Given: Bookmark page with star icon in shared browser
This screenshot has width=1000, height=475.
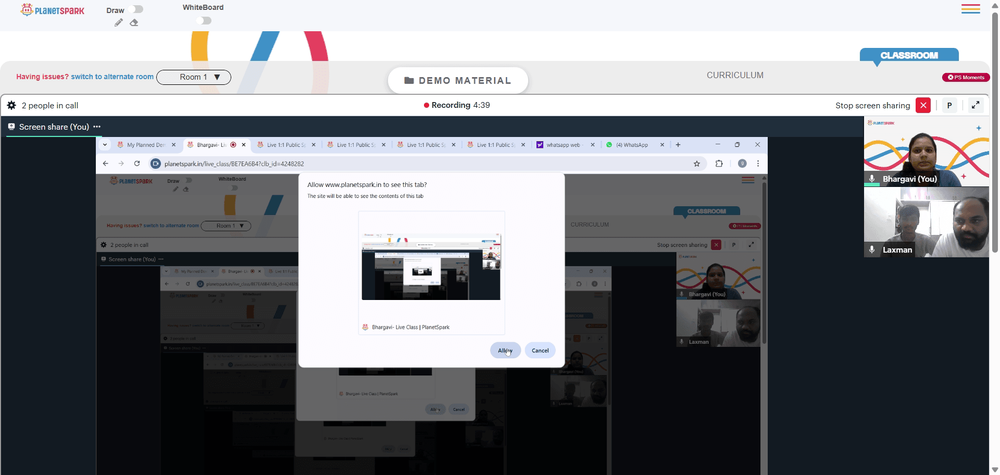Looking at the screenshot, I should 697,164.
